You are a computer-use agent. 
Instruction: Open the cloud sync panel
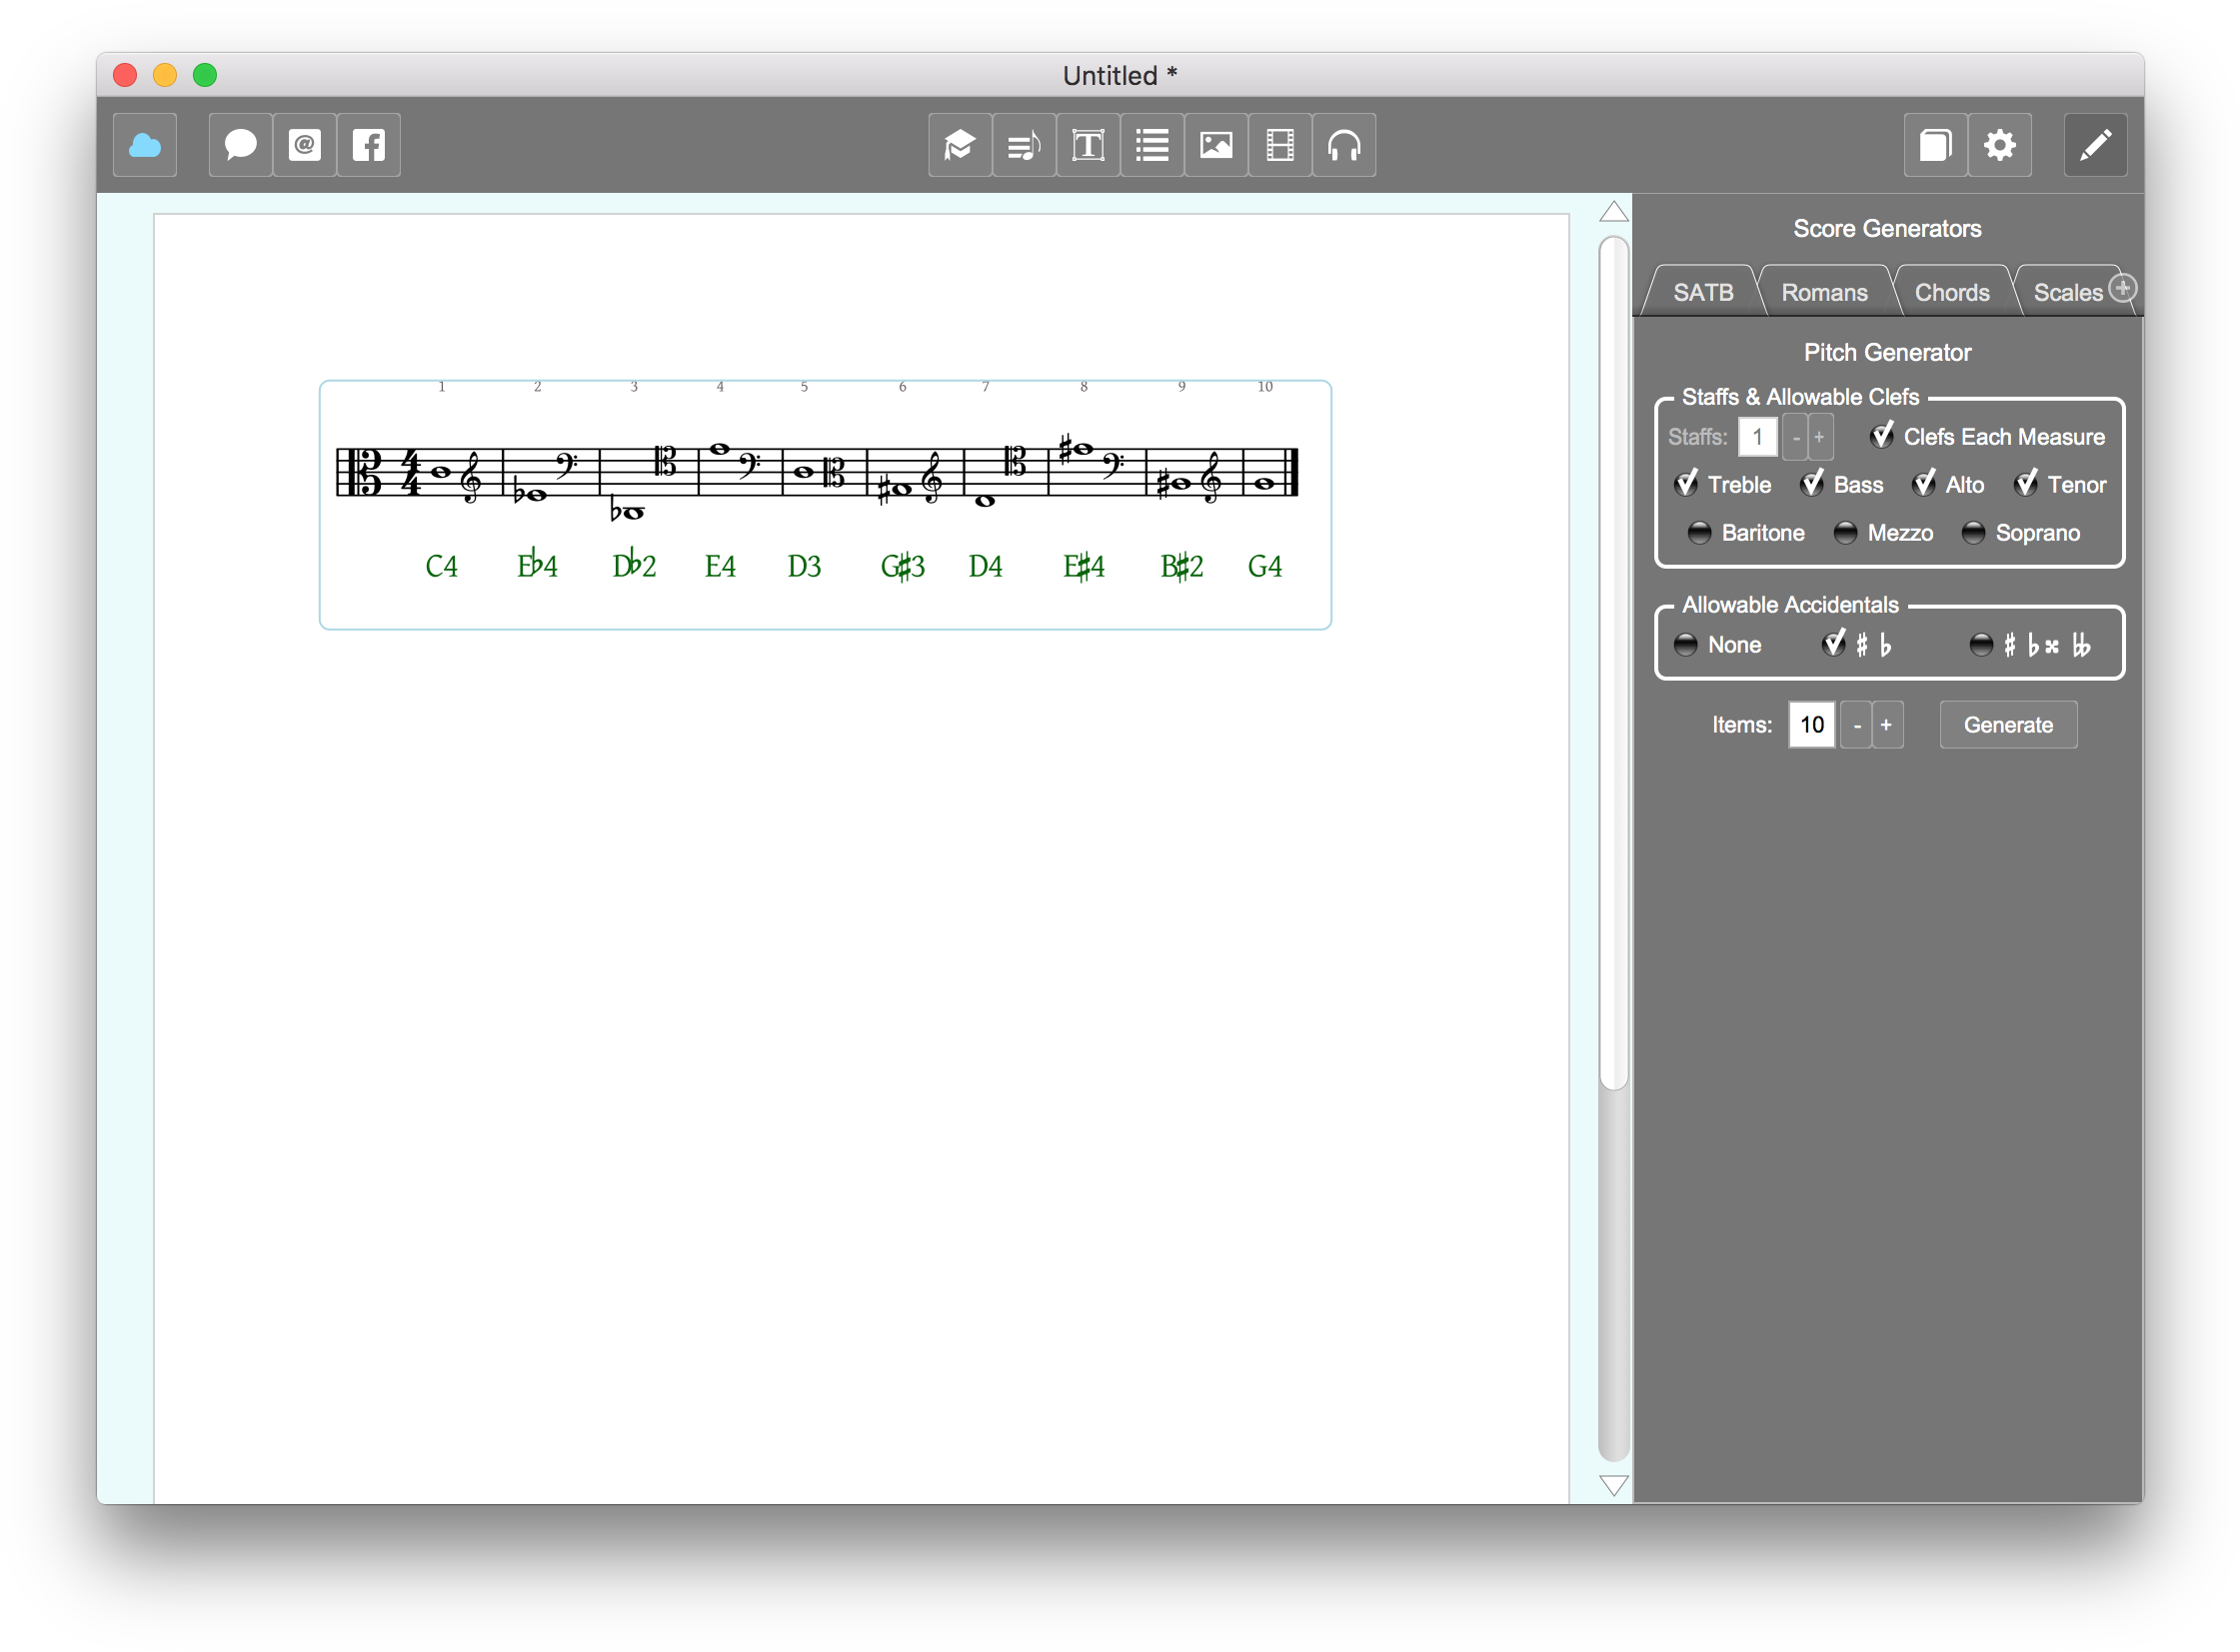[144, 145]
